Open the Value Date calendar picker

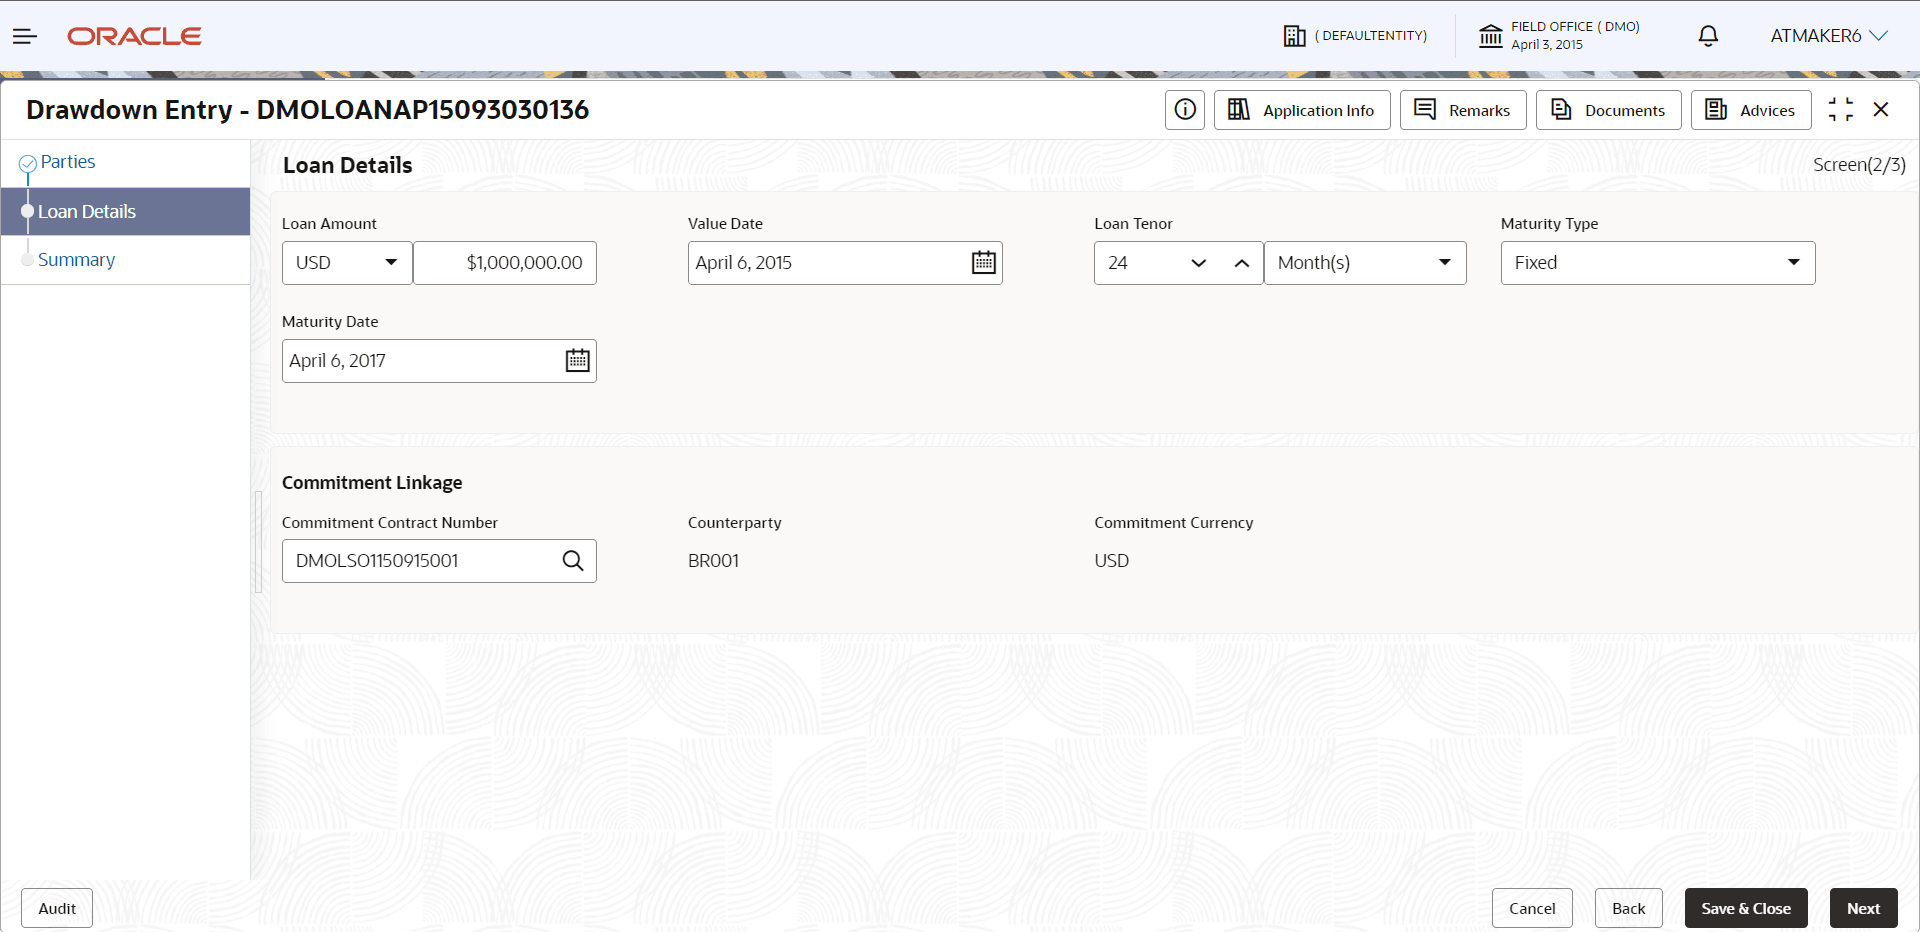[984, 263]
